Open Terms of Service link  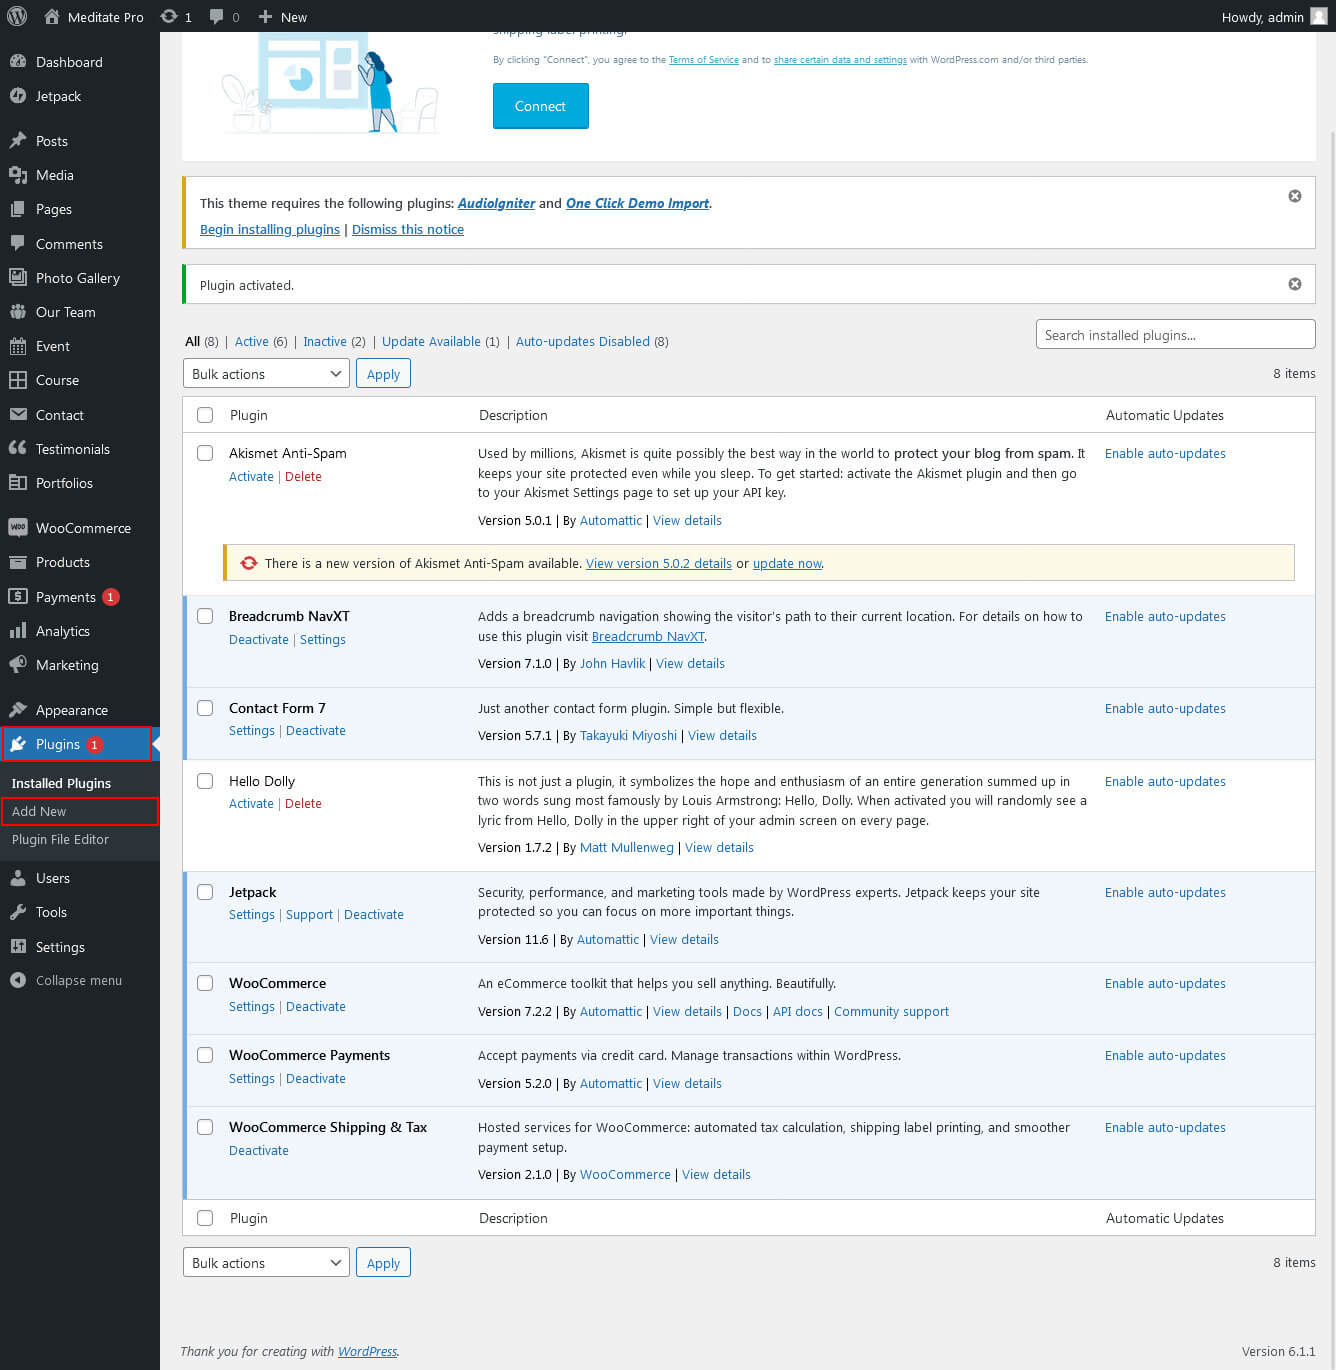click(704, 60)
